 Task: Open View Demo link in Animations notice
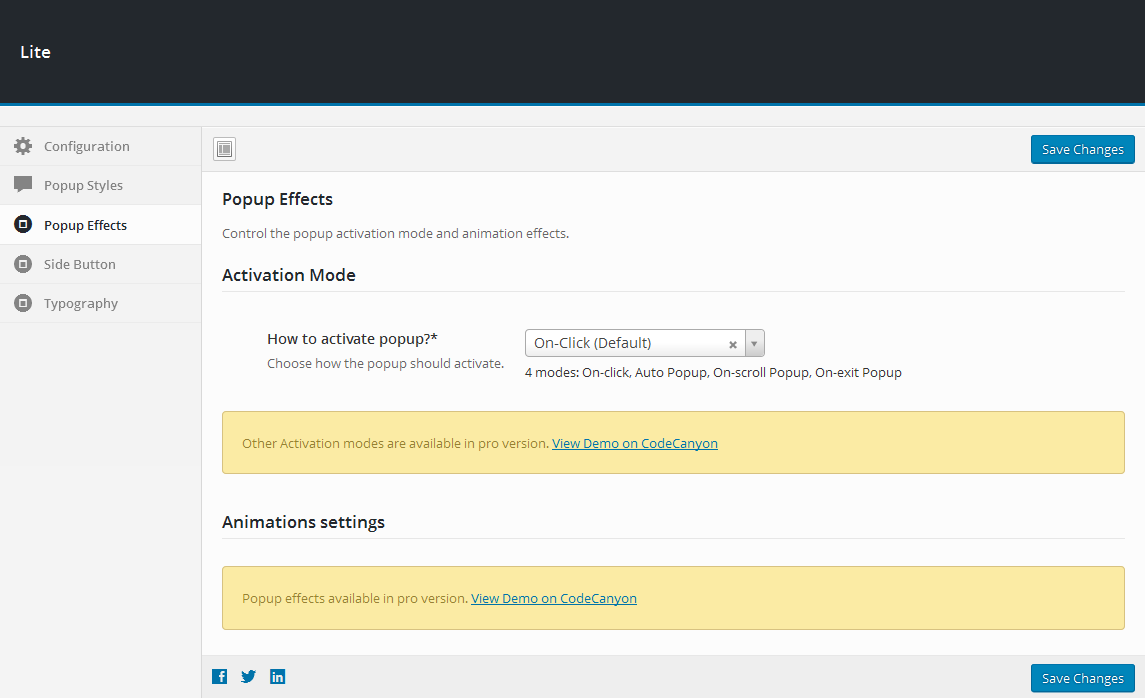point(554,598)
